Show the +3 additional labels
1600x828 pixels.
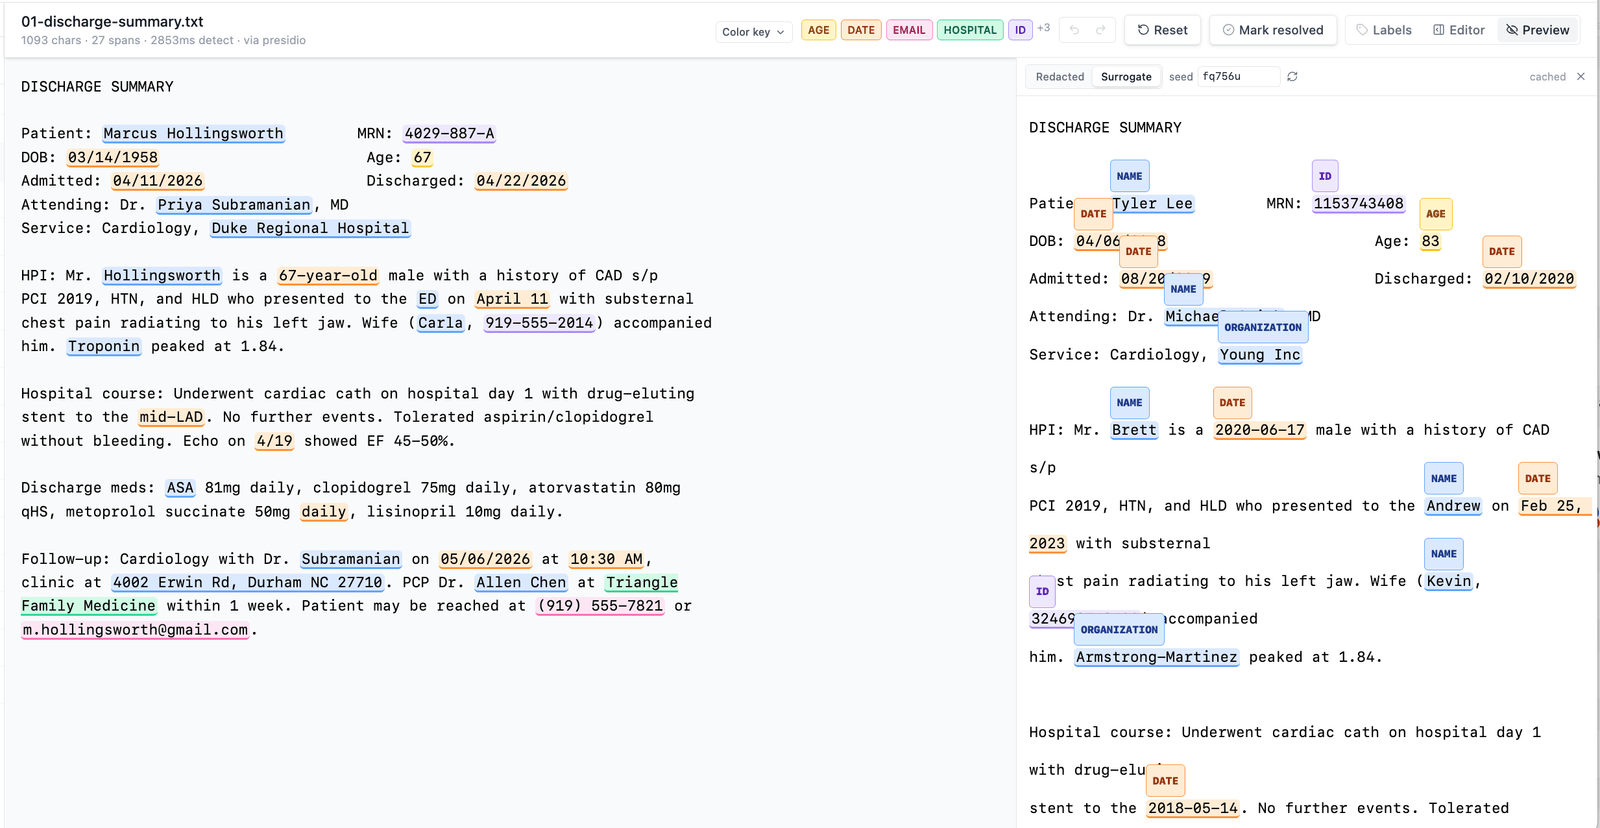pos(1044,28)
